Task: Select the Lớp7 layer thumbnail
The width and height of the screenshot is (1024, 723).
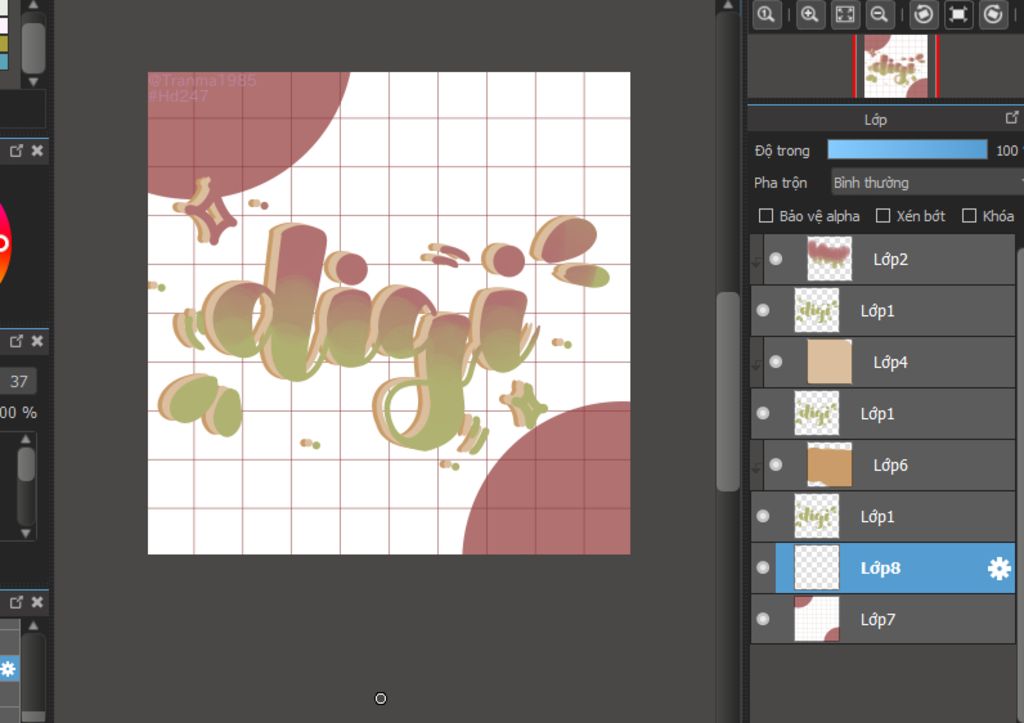Action: pyautogui.click(x=816, y=619)
